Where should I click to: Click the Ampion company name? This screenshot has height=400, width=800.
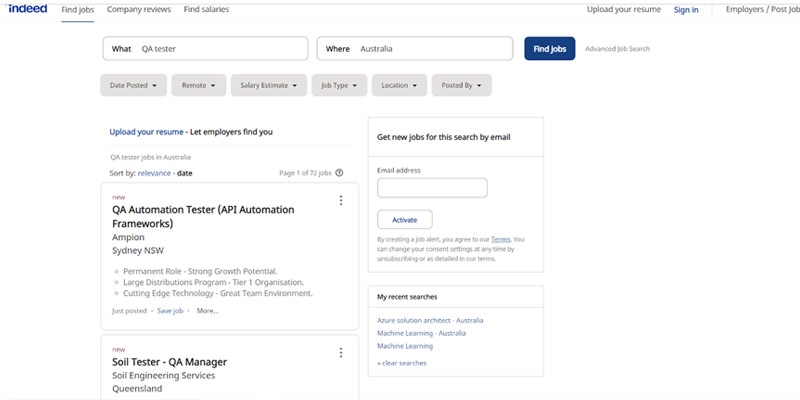pyautogui.click(x=128, y=237)
